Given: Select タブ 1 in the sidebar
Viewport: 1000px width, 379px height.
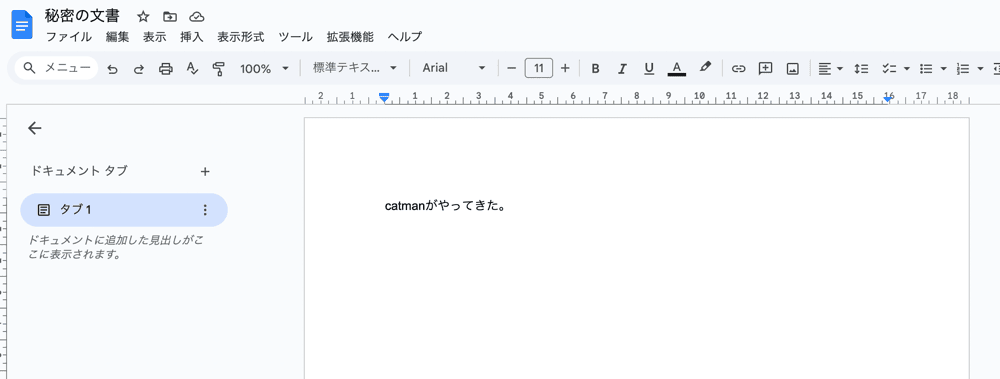Looking at the screenshot, I should tap(124, 210).
